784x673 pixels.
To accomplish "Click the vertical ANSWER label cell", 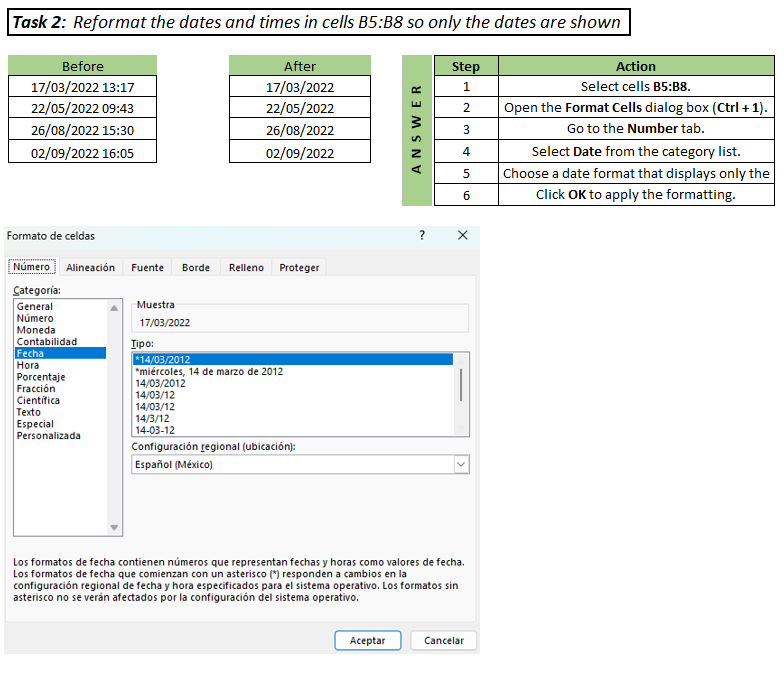I will (x=416, y=130).
